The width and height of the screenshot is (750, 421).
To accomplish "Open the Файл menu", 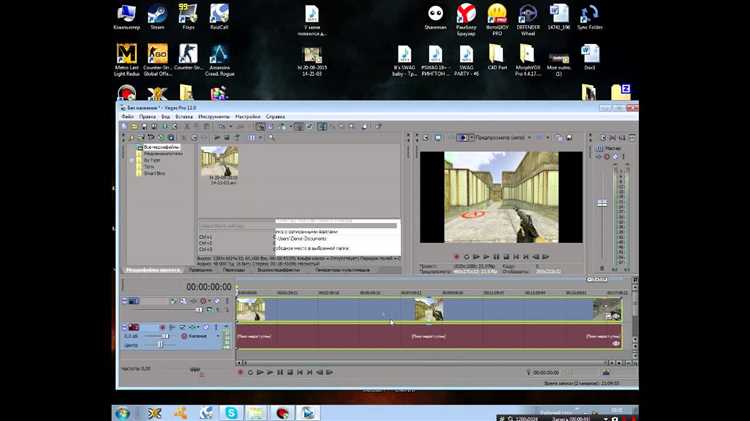I will pos(127,116).
